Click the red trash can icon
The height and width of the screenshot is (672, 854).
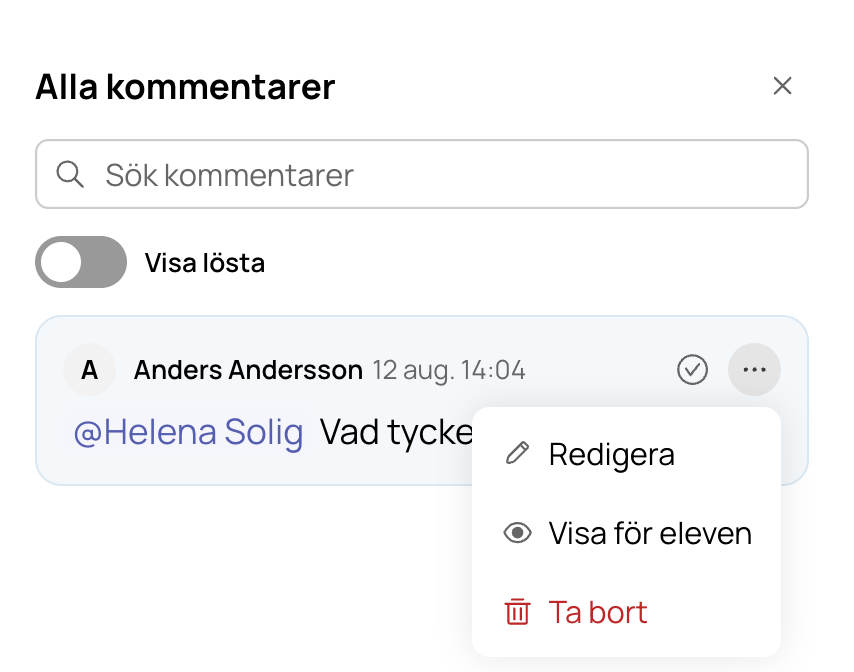point(517,612)
